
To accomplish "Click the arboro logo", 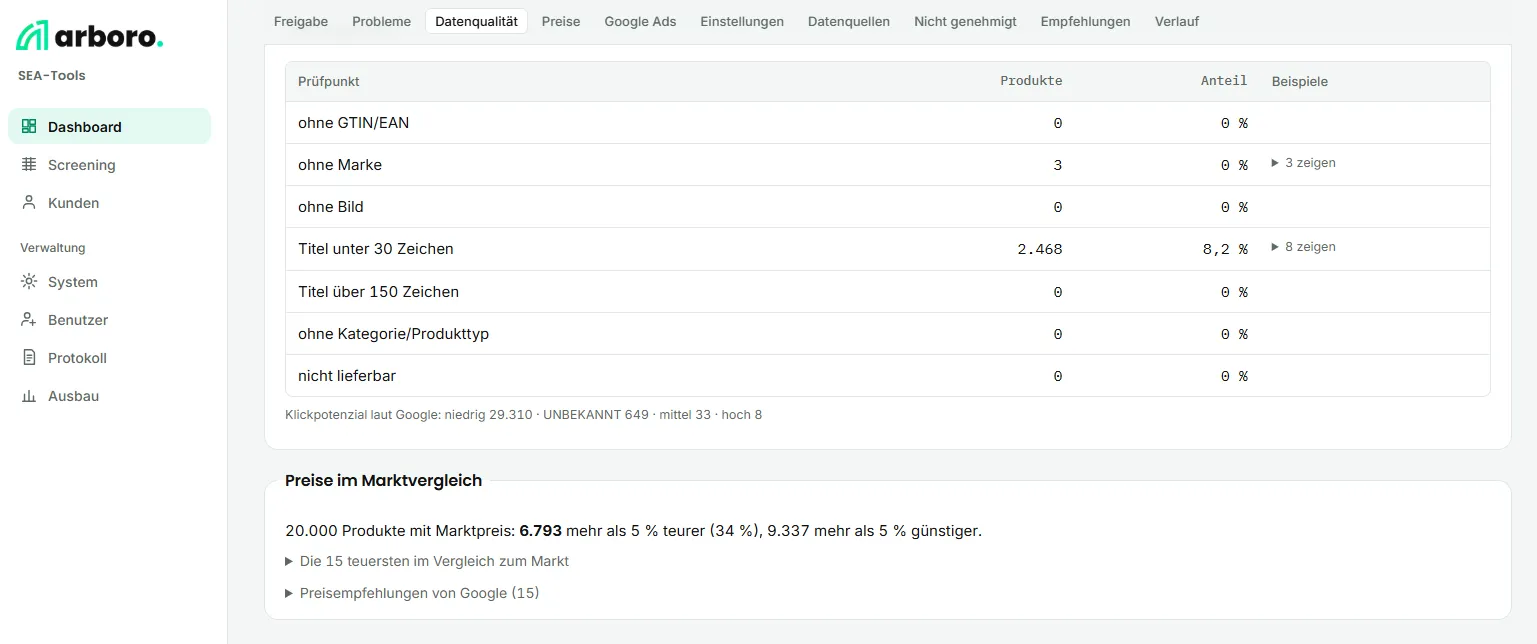I will (90, 36).
